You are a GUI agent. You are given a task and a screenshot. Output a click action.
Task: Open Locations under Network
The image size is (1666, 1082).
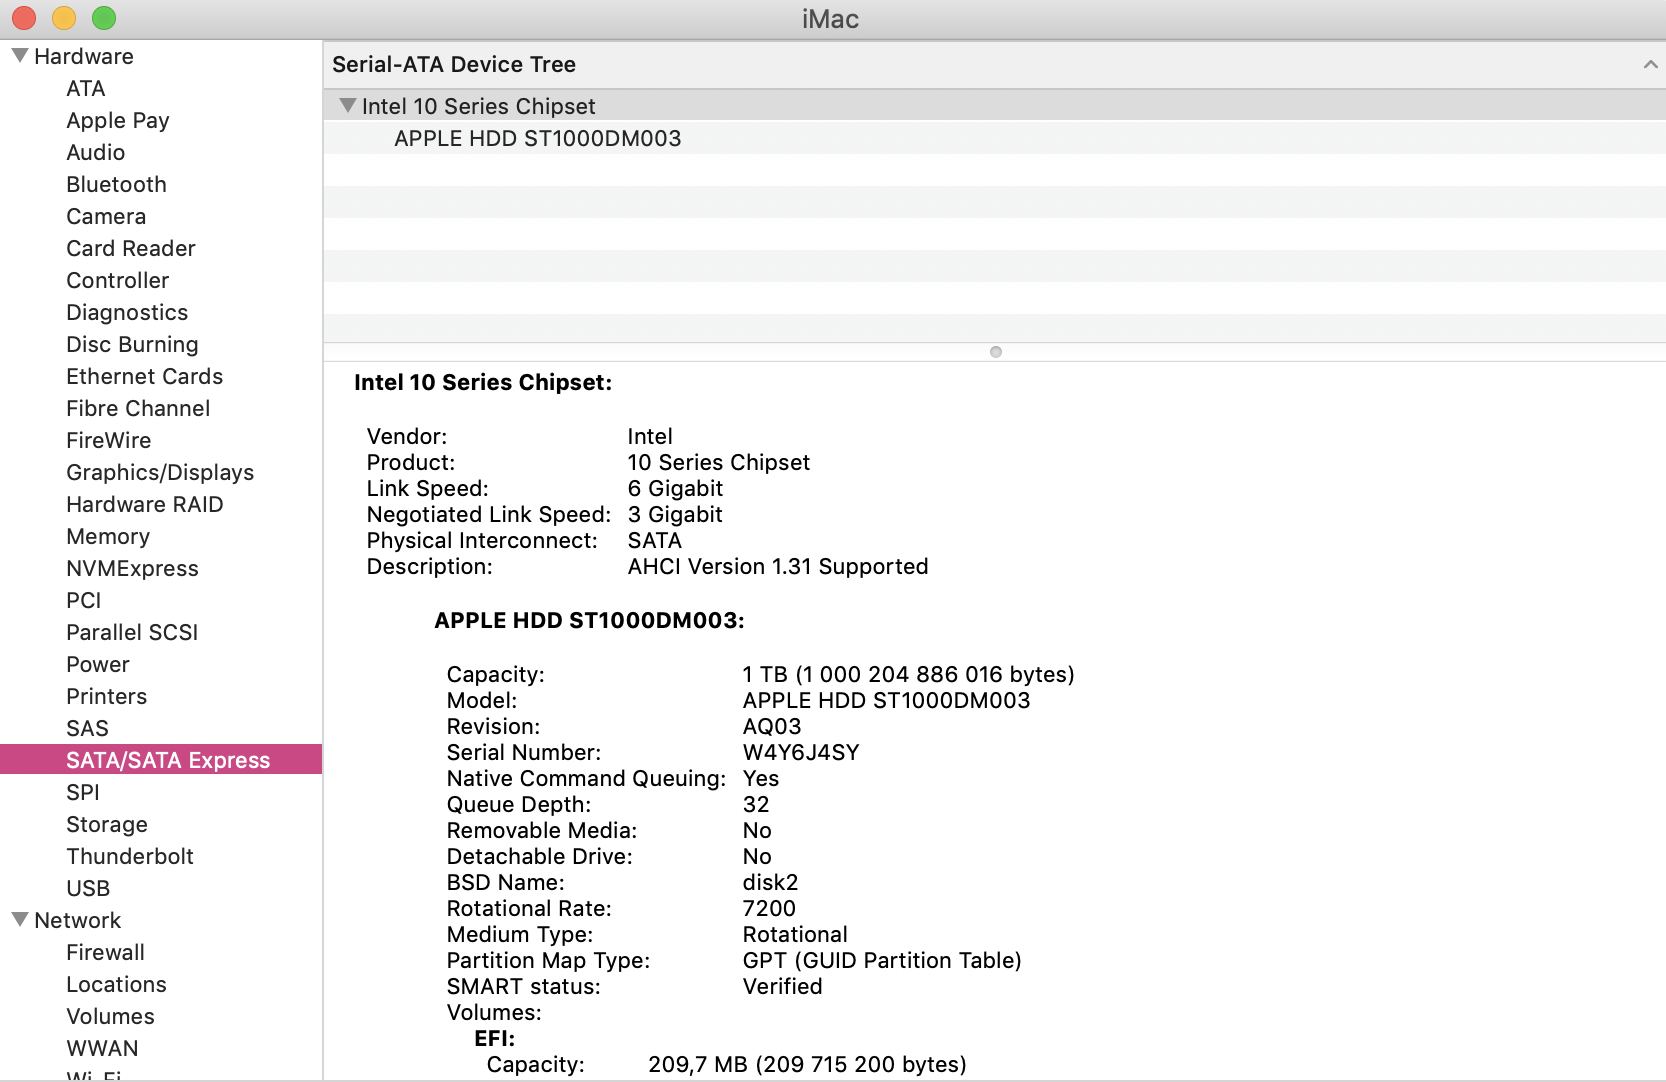click(x=117, y=984)
